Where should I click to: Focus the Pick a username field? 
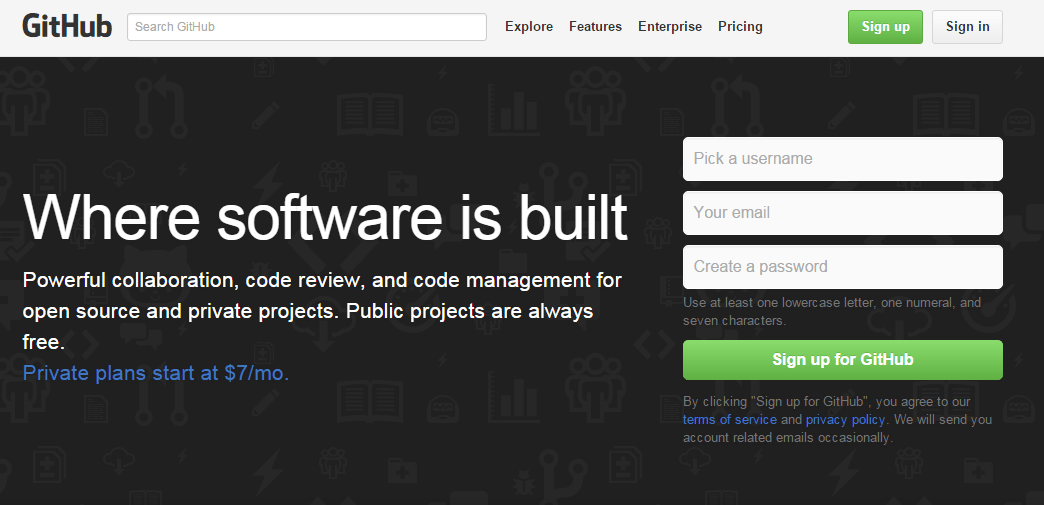click(842, 159)
